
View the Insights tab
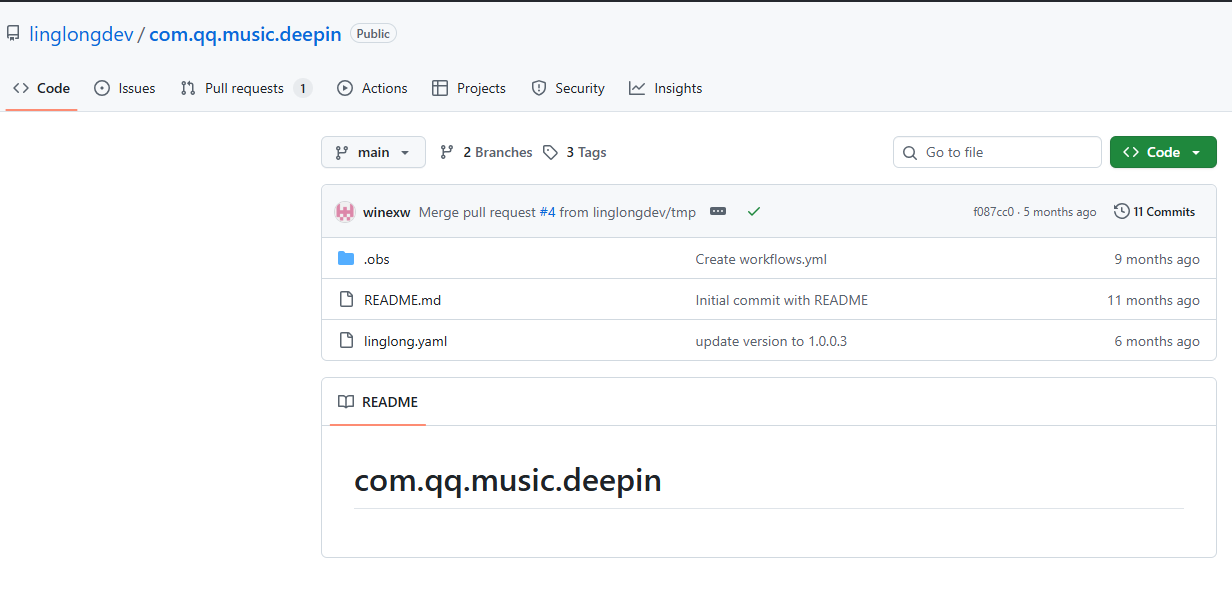click(x=666, y=88)
